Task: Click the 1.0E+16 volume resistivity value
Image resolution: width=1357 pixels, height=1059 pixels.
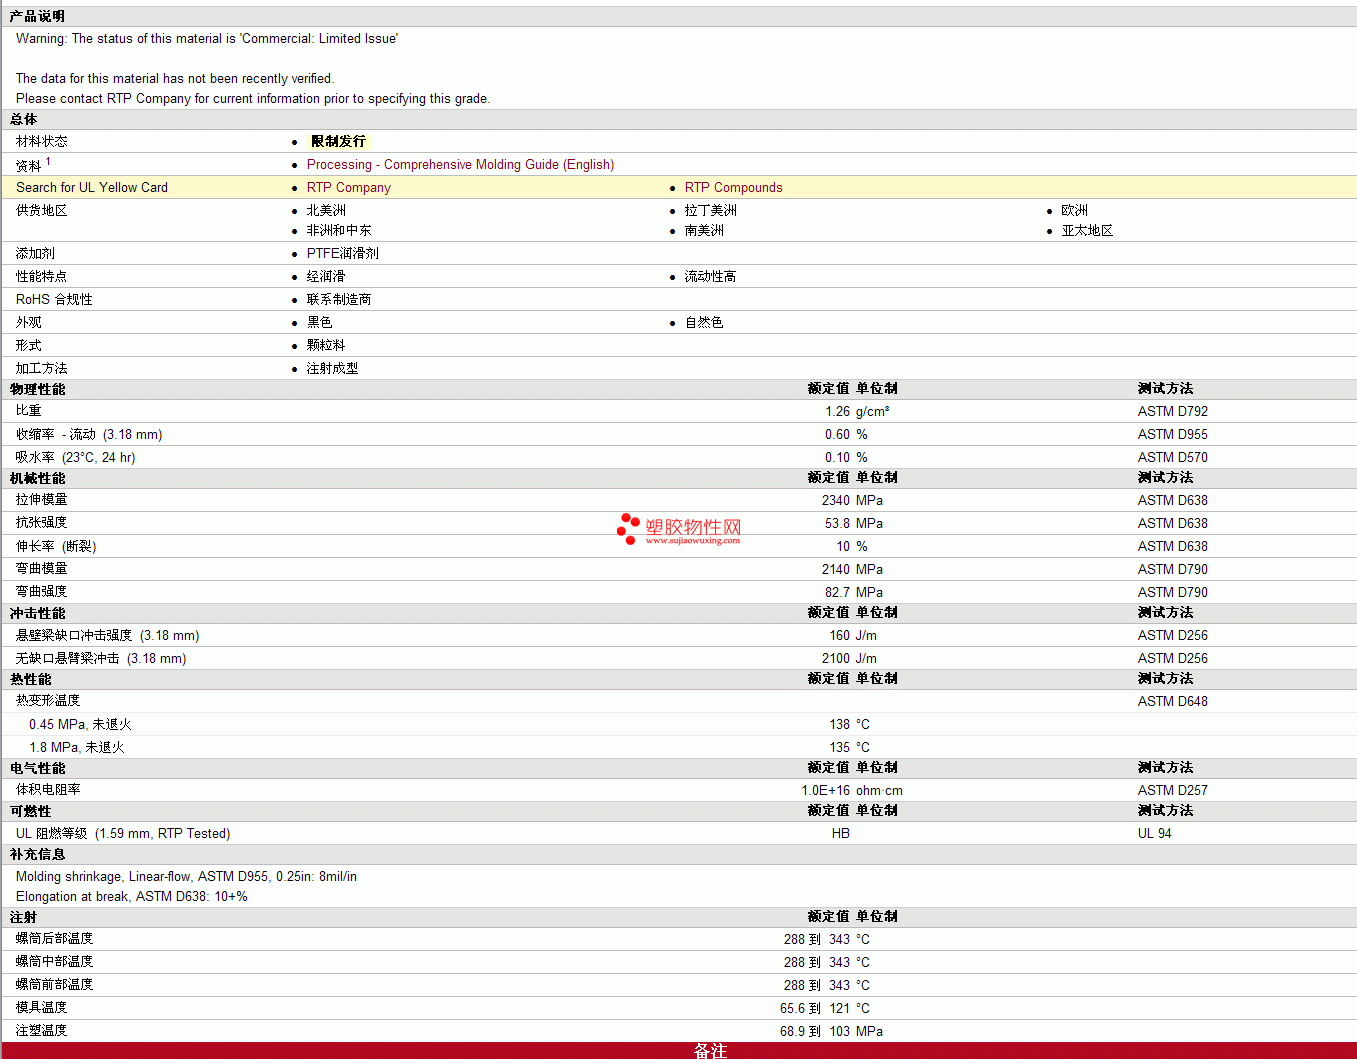Action: 825,791
